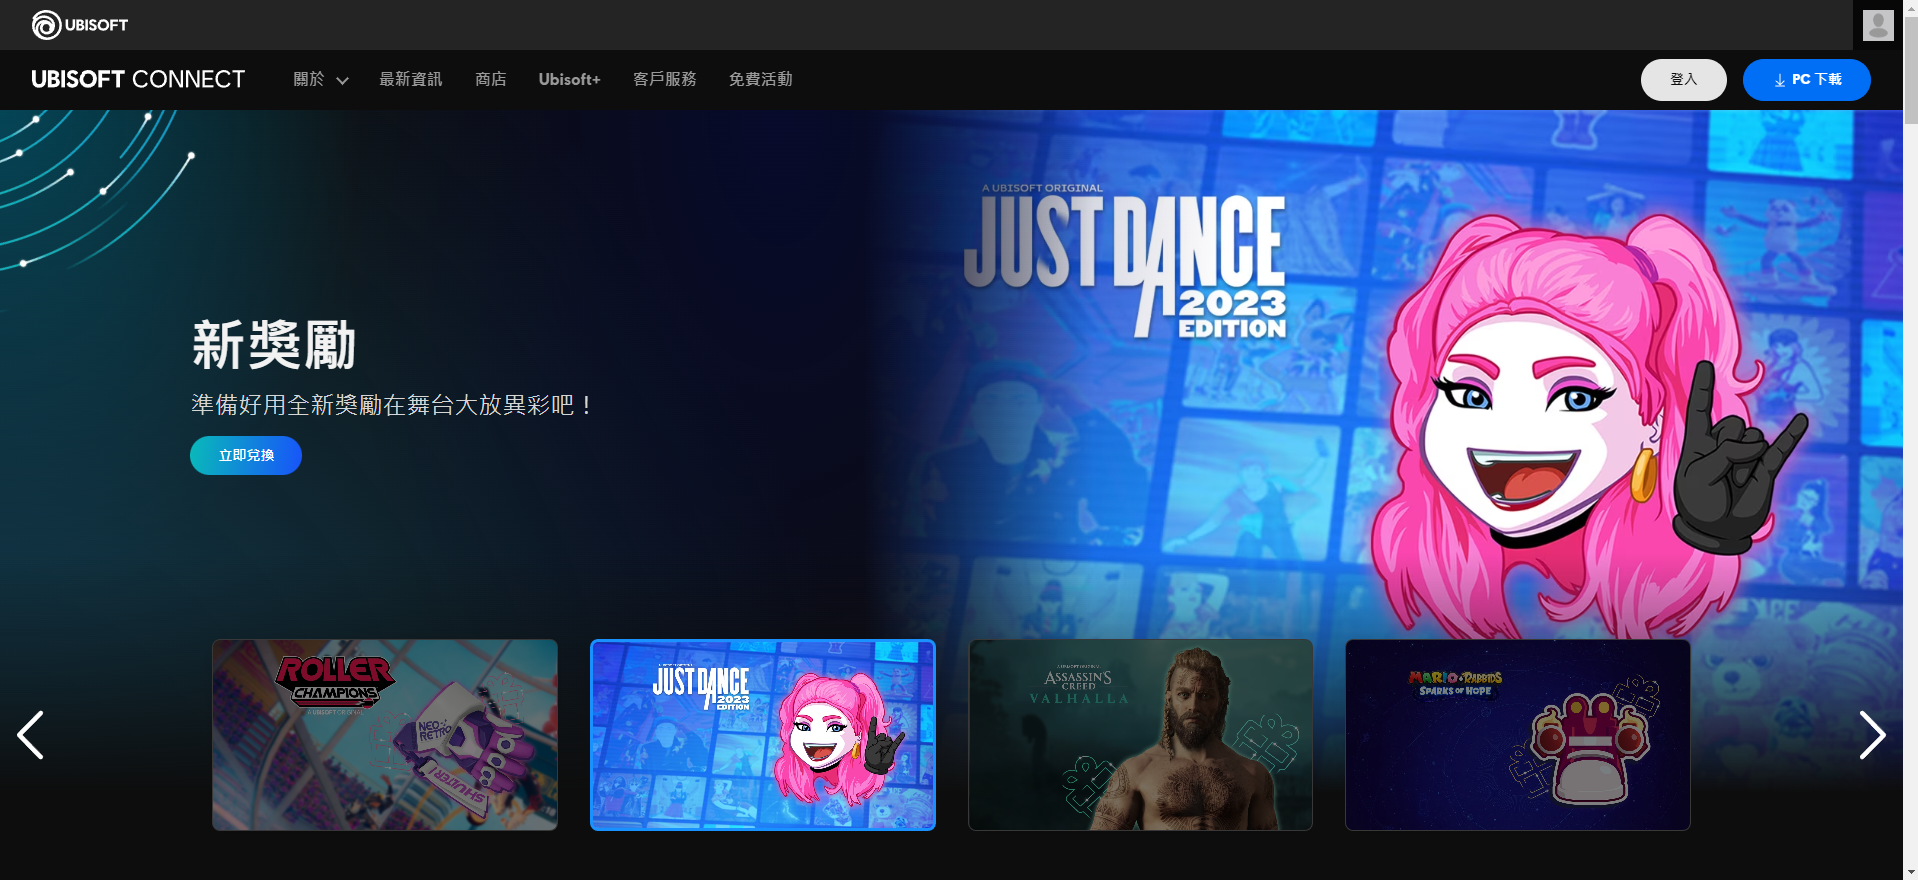
Task: Select the Roller Champions thumbnail
Action: coord(385,735)
